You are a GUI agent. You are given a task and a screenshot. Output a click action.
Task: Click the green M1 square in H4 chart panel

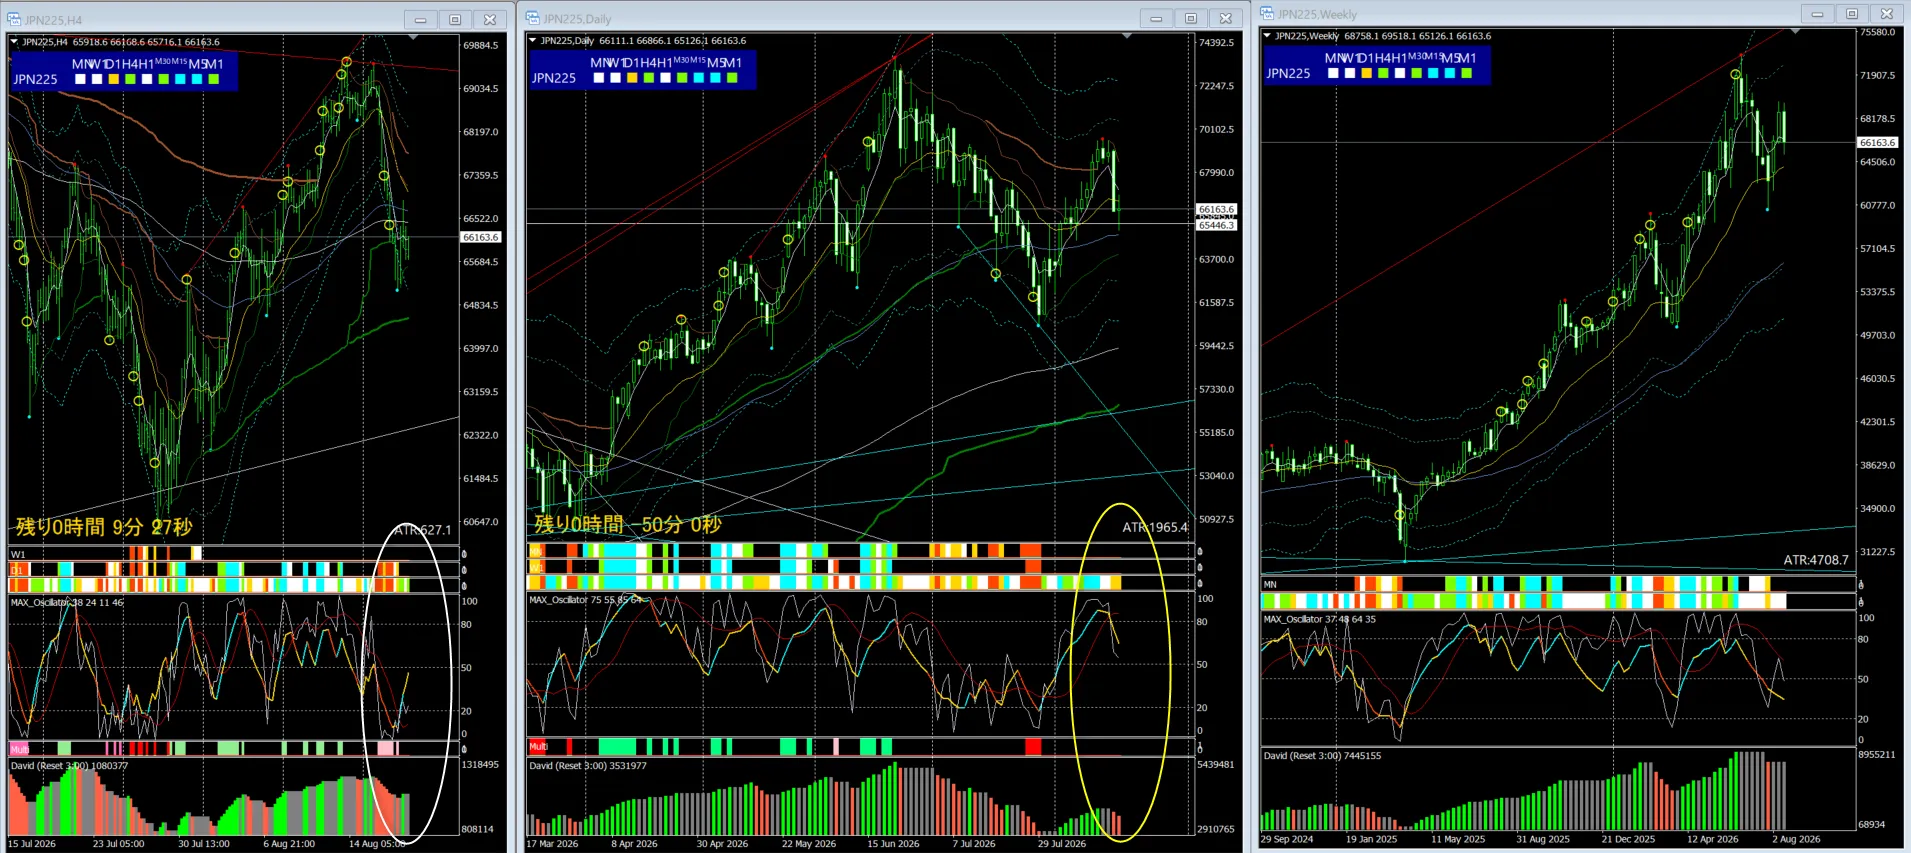pyautogui.click(x=214, y=79)
